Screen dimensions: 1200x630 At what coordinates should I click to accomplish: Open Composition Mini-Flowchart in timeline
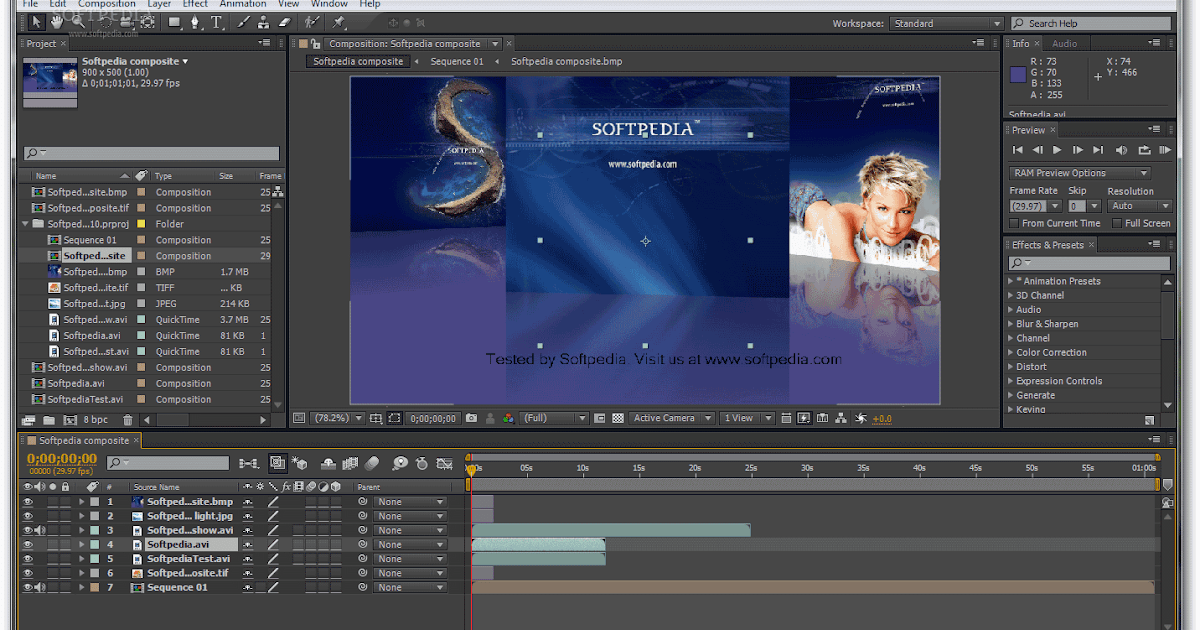click(x=249, y=463)
